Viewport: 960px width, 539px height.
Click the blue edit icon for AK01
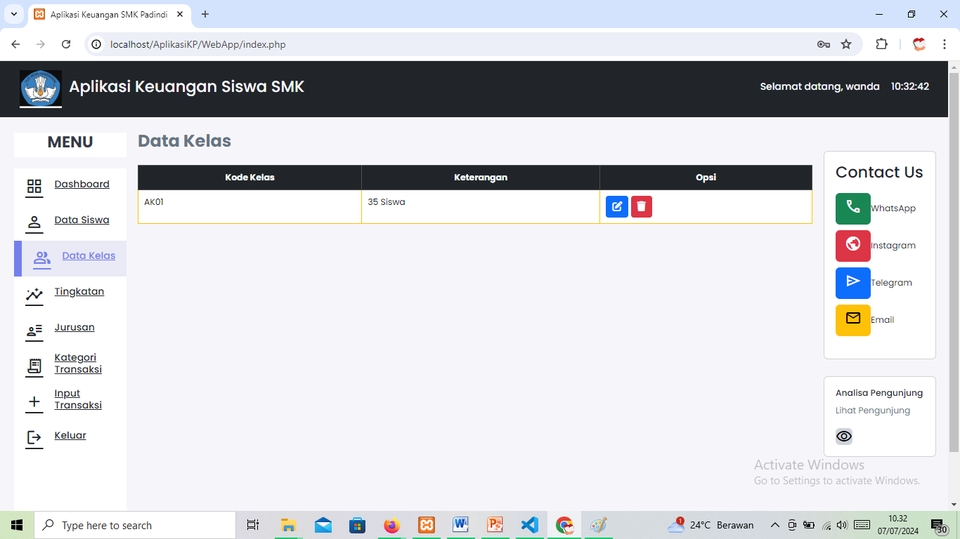coord(617,206)
